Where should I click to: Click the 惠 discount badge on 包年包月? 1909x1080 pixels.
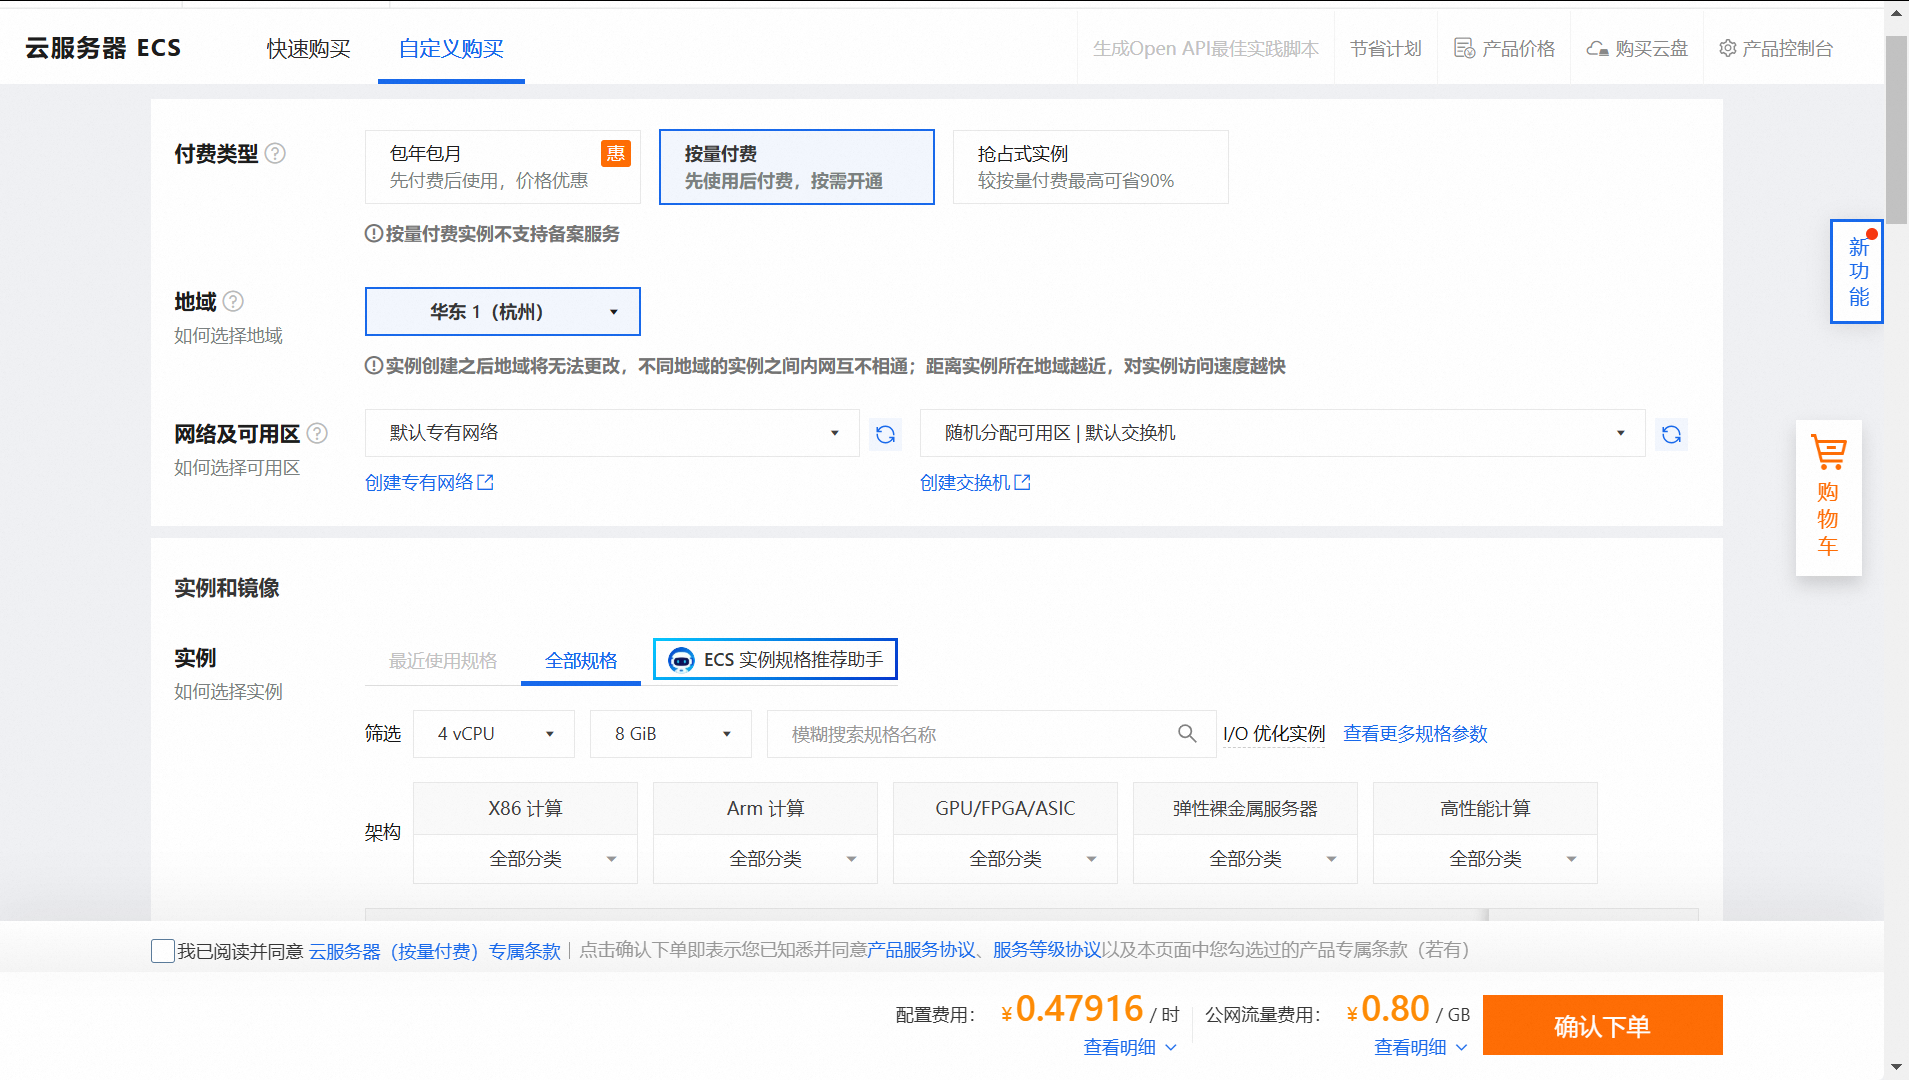click(x=615, y=153)
